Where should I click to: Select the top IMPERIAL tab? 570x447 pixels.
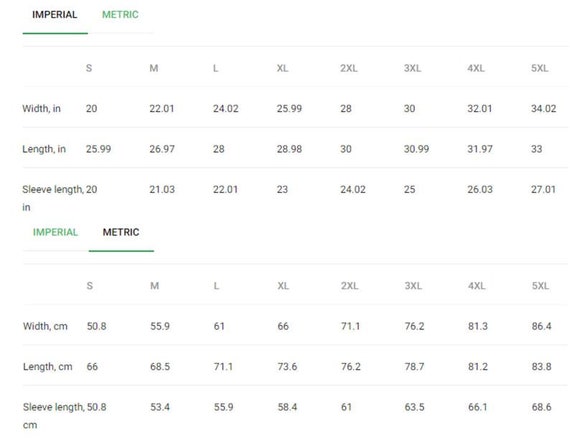point(55,15)
